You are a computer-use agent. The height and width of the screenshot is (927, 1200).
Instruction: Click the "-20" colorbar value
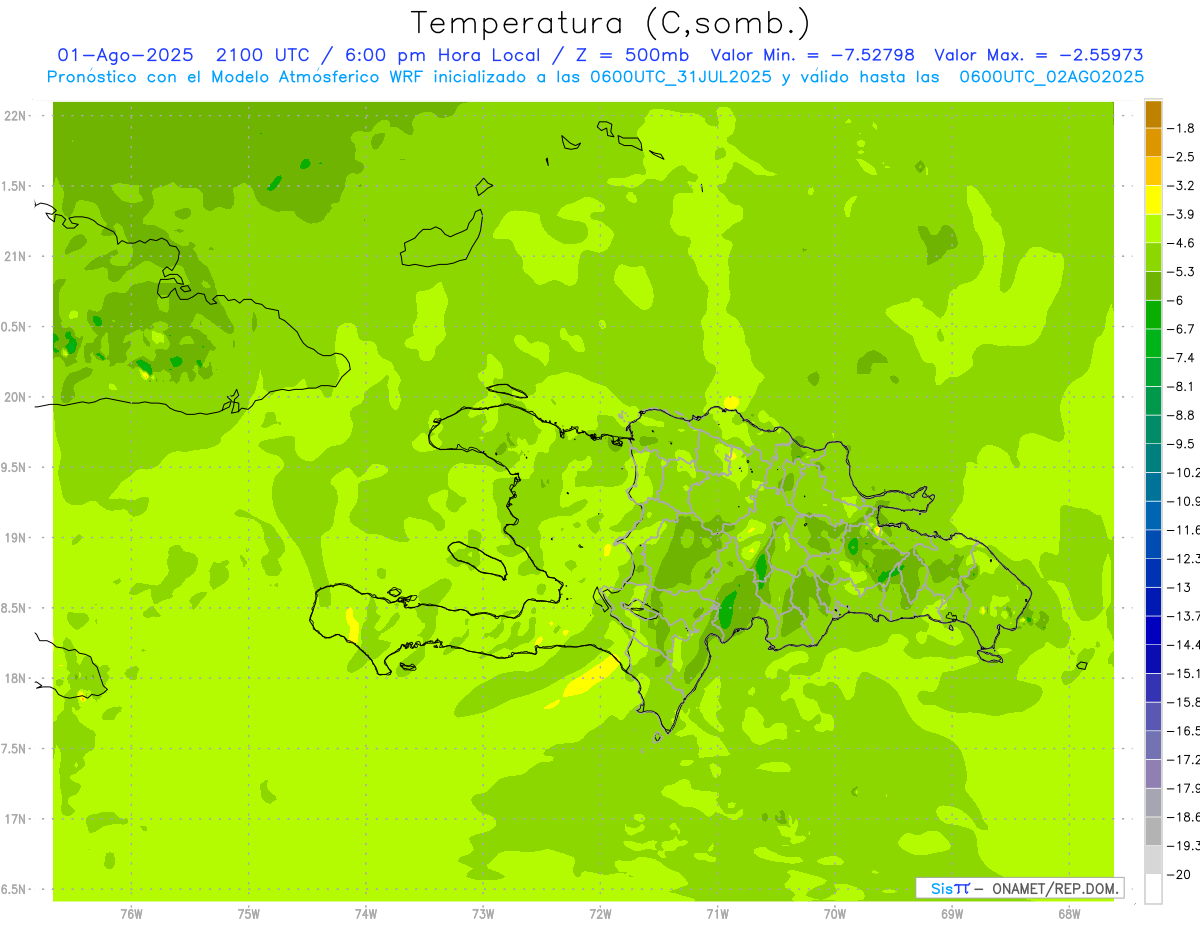click(1180, 874)
